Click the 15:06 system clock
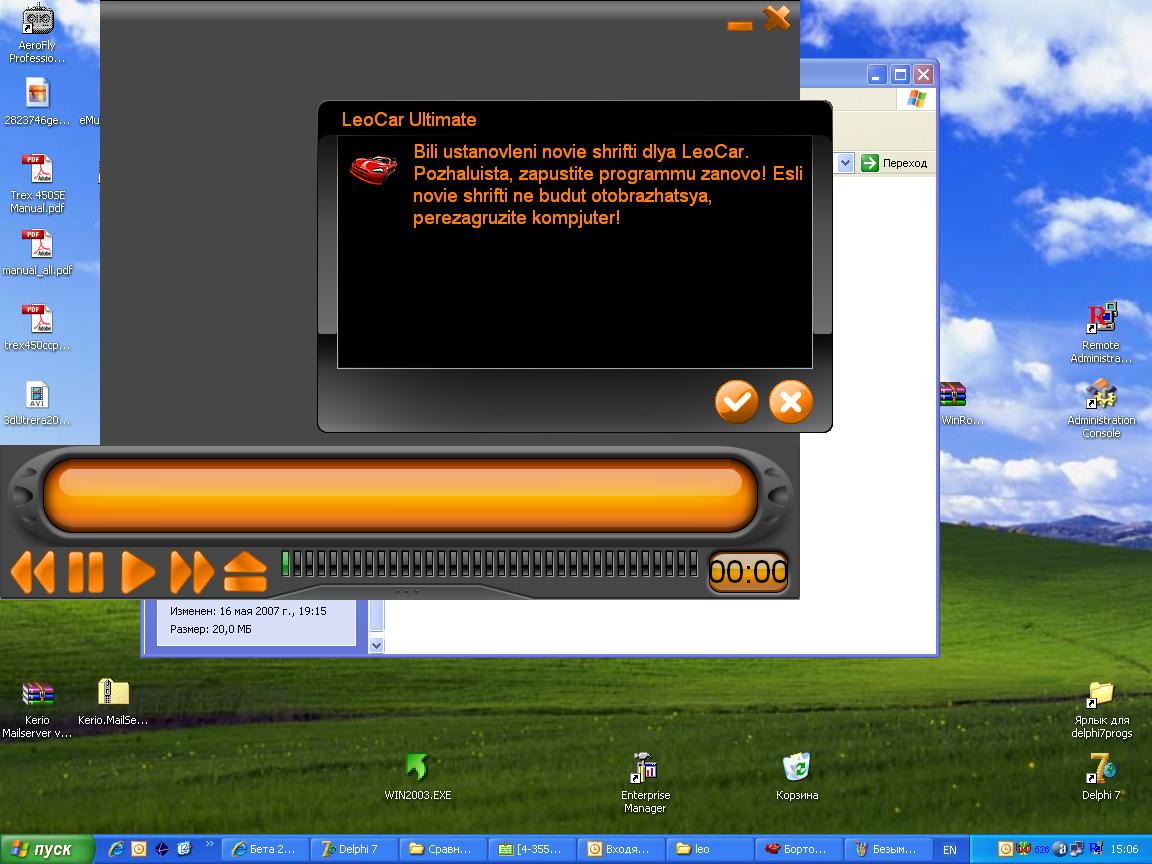The width and height of the screenshot is (1152, 864). tap(1124, 849)
